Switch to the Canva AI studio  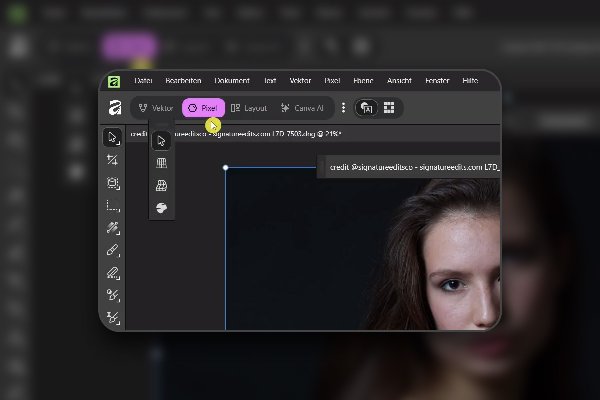(x=302, y=108)
